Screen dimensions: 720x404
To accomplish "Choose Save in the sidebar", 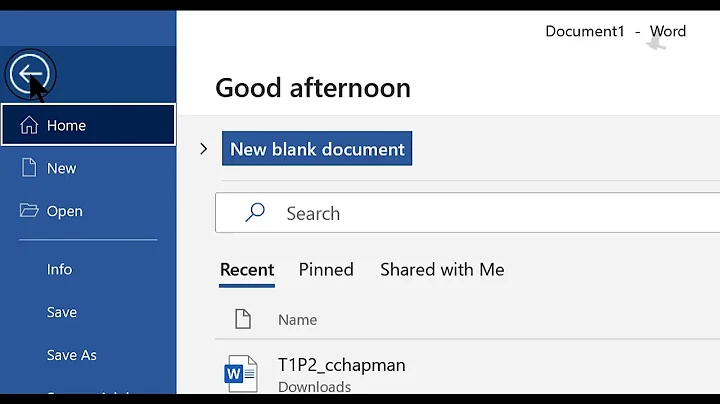I will click(x=88, y=312).
